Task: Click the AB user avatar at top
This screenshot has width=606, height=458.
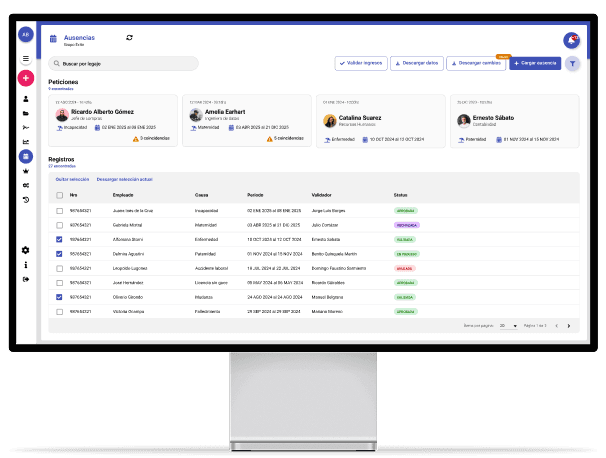Action: [26, 34]
